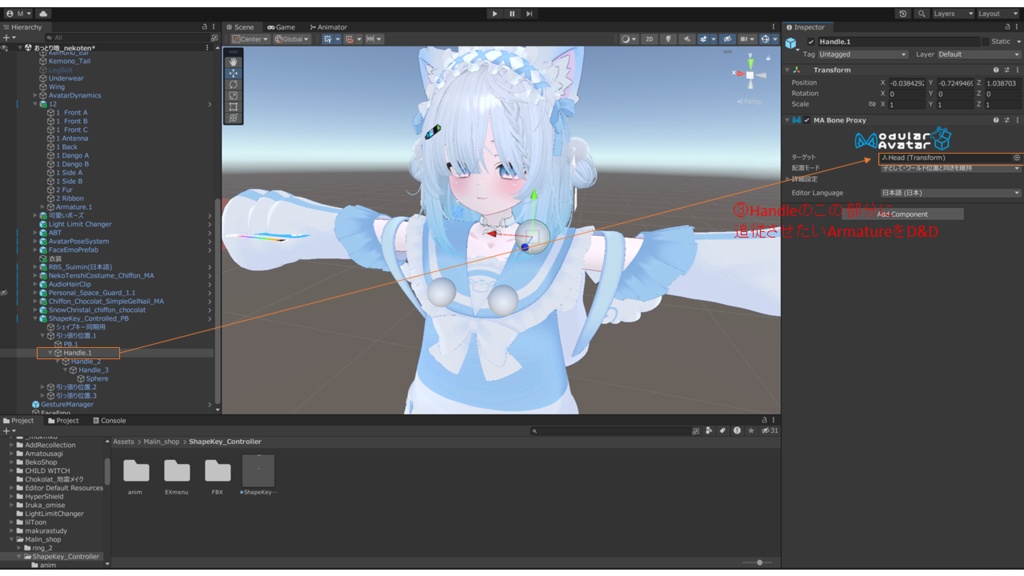Toggle the Static checkbox
Image resolution: width=1024 pixels, height=576 pixels.
[985, 42]
